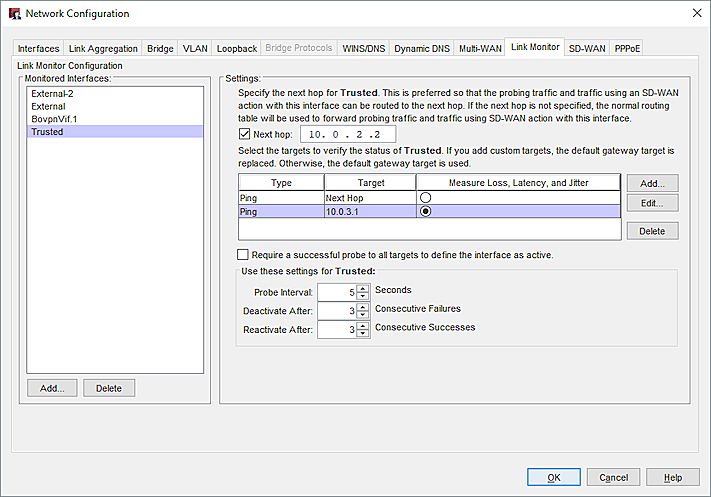Confirm settings with OK
Image resolution: width=711 pixels, height=497 pixels.
click(554, 477)
